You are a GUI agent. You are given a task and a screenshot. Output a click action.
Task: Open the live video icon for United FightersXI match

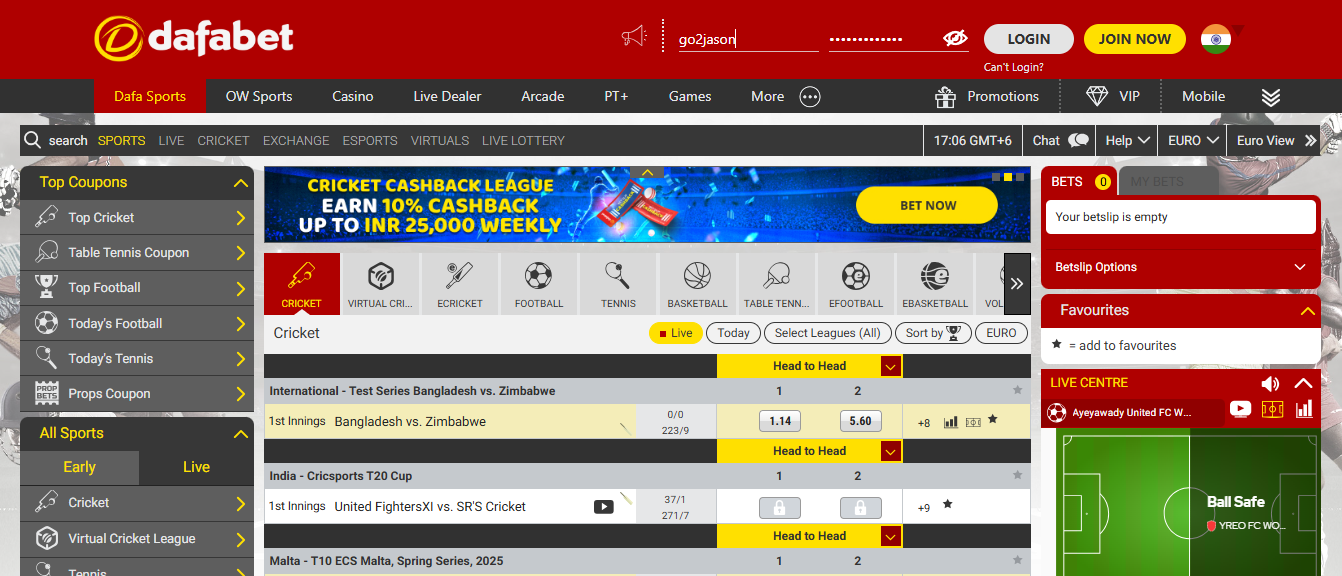pyautogui.click(x=603, y=506)
